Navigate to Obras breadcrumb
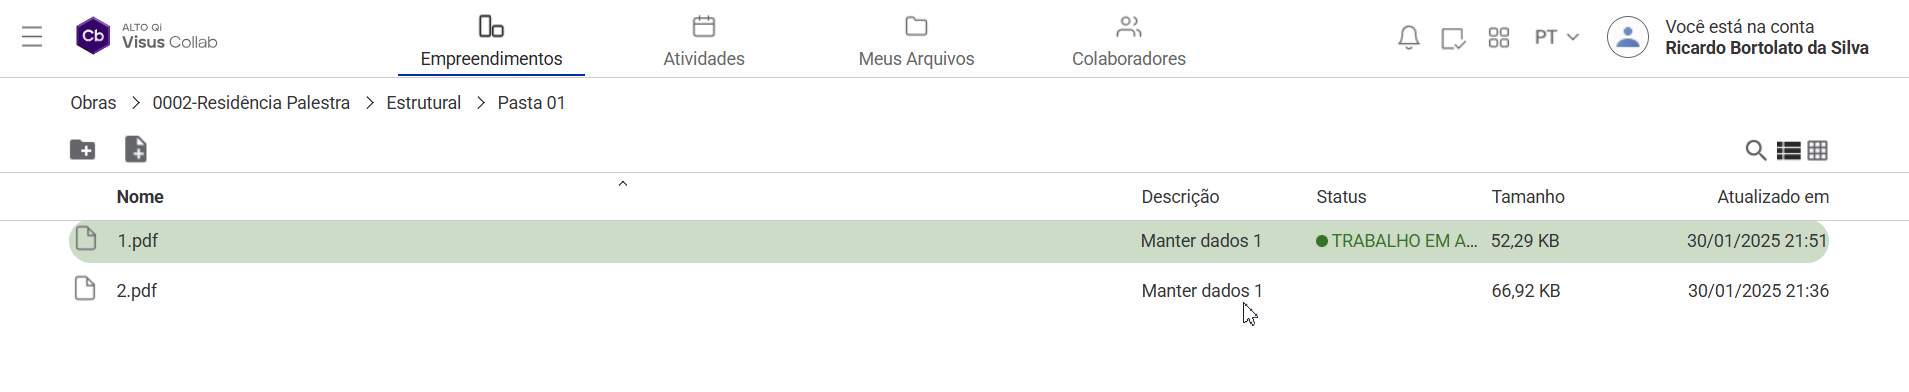1909x392 pixels. pos(93,103)
